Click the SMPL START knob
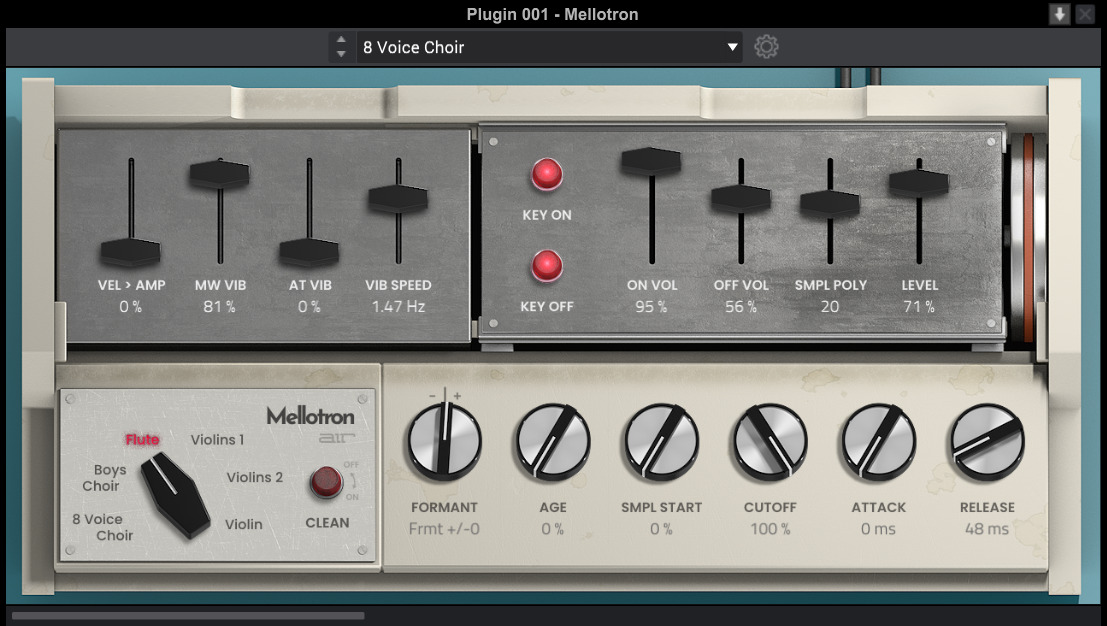The height and width of the screenshot is (626, 1107). click(x=662, y=443)
